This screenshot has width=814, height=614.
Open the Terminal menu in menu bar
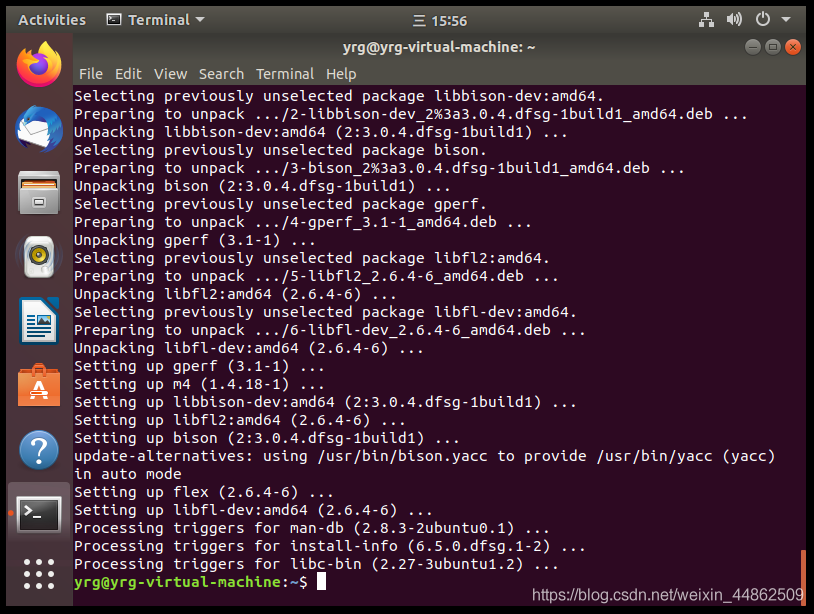point(285,74)
